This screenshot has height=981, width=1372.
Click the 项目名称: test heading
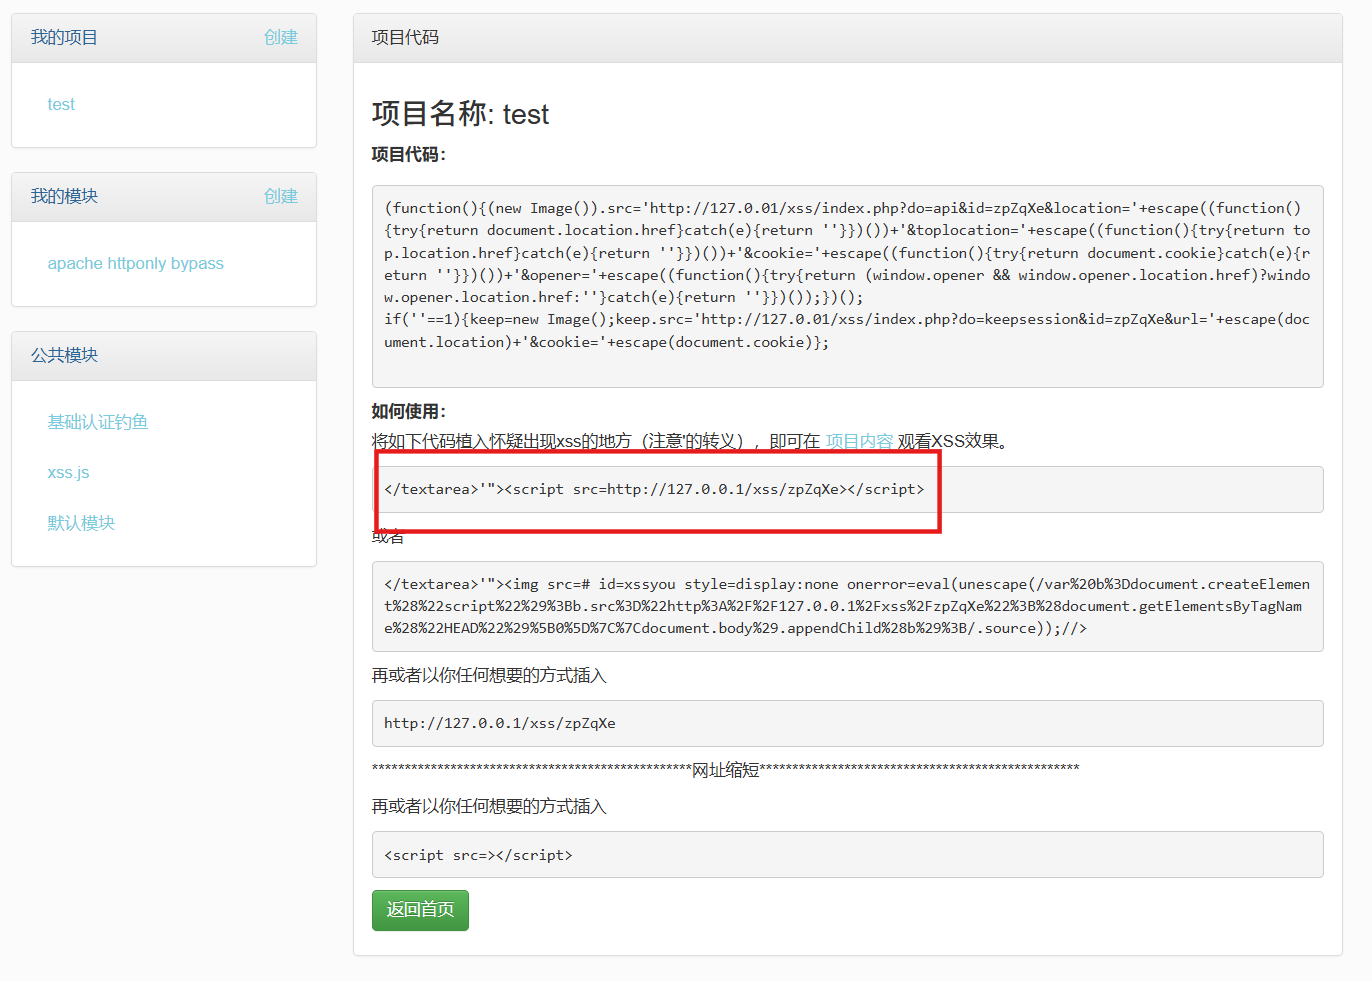click(x=460, y=114)
